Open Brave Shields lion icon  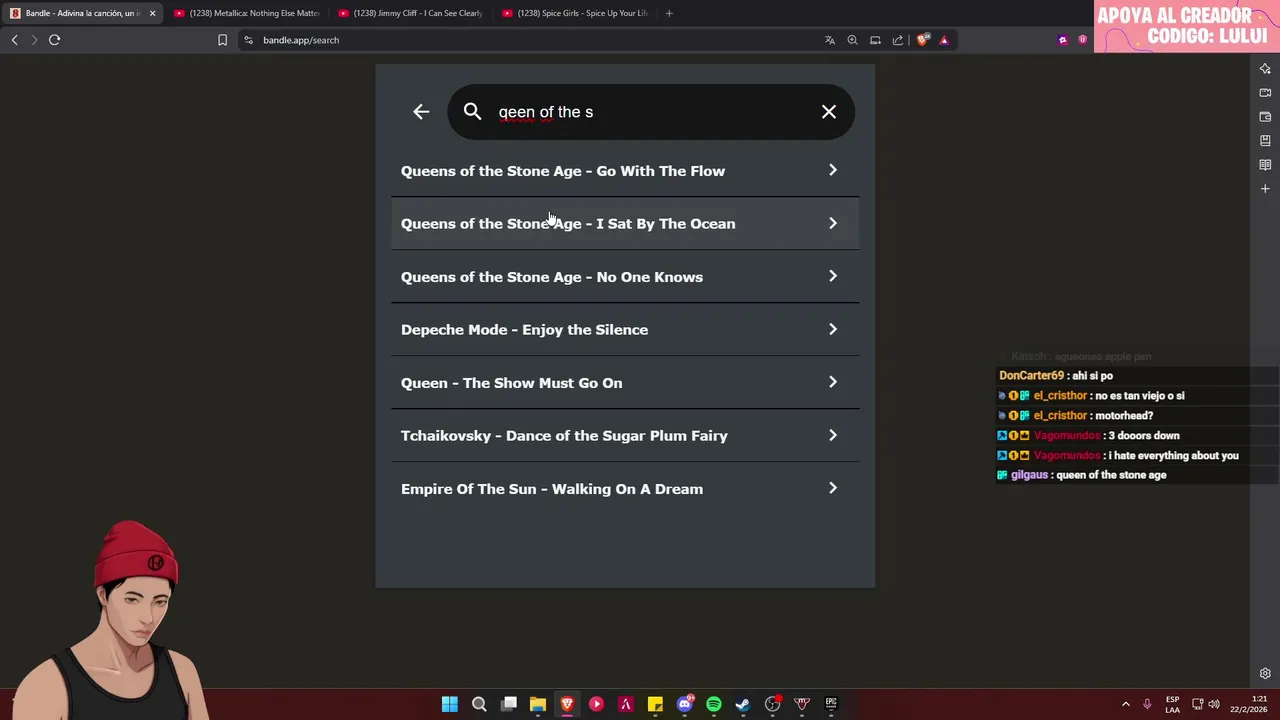[x=922, y=40]
